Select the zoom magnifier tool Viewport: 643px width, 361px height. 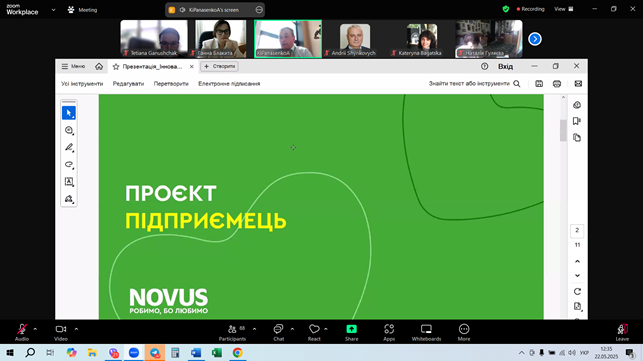pyautogui.click(x=69, y=130)
